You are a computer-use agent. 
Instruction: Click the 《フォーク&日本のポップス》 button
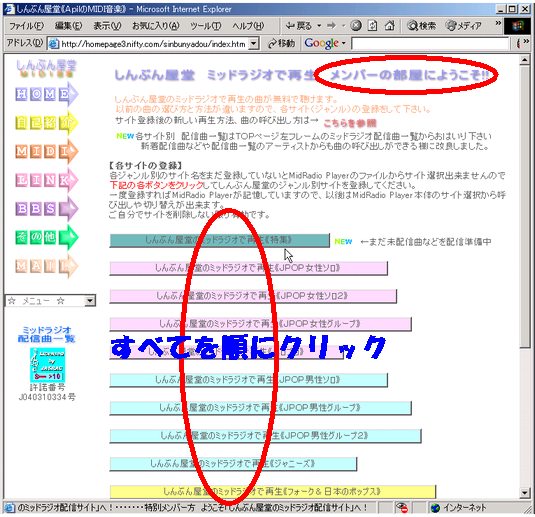273,492
